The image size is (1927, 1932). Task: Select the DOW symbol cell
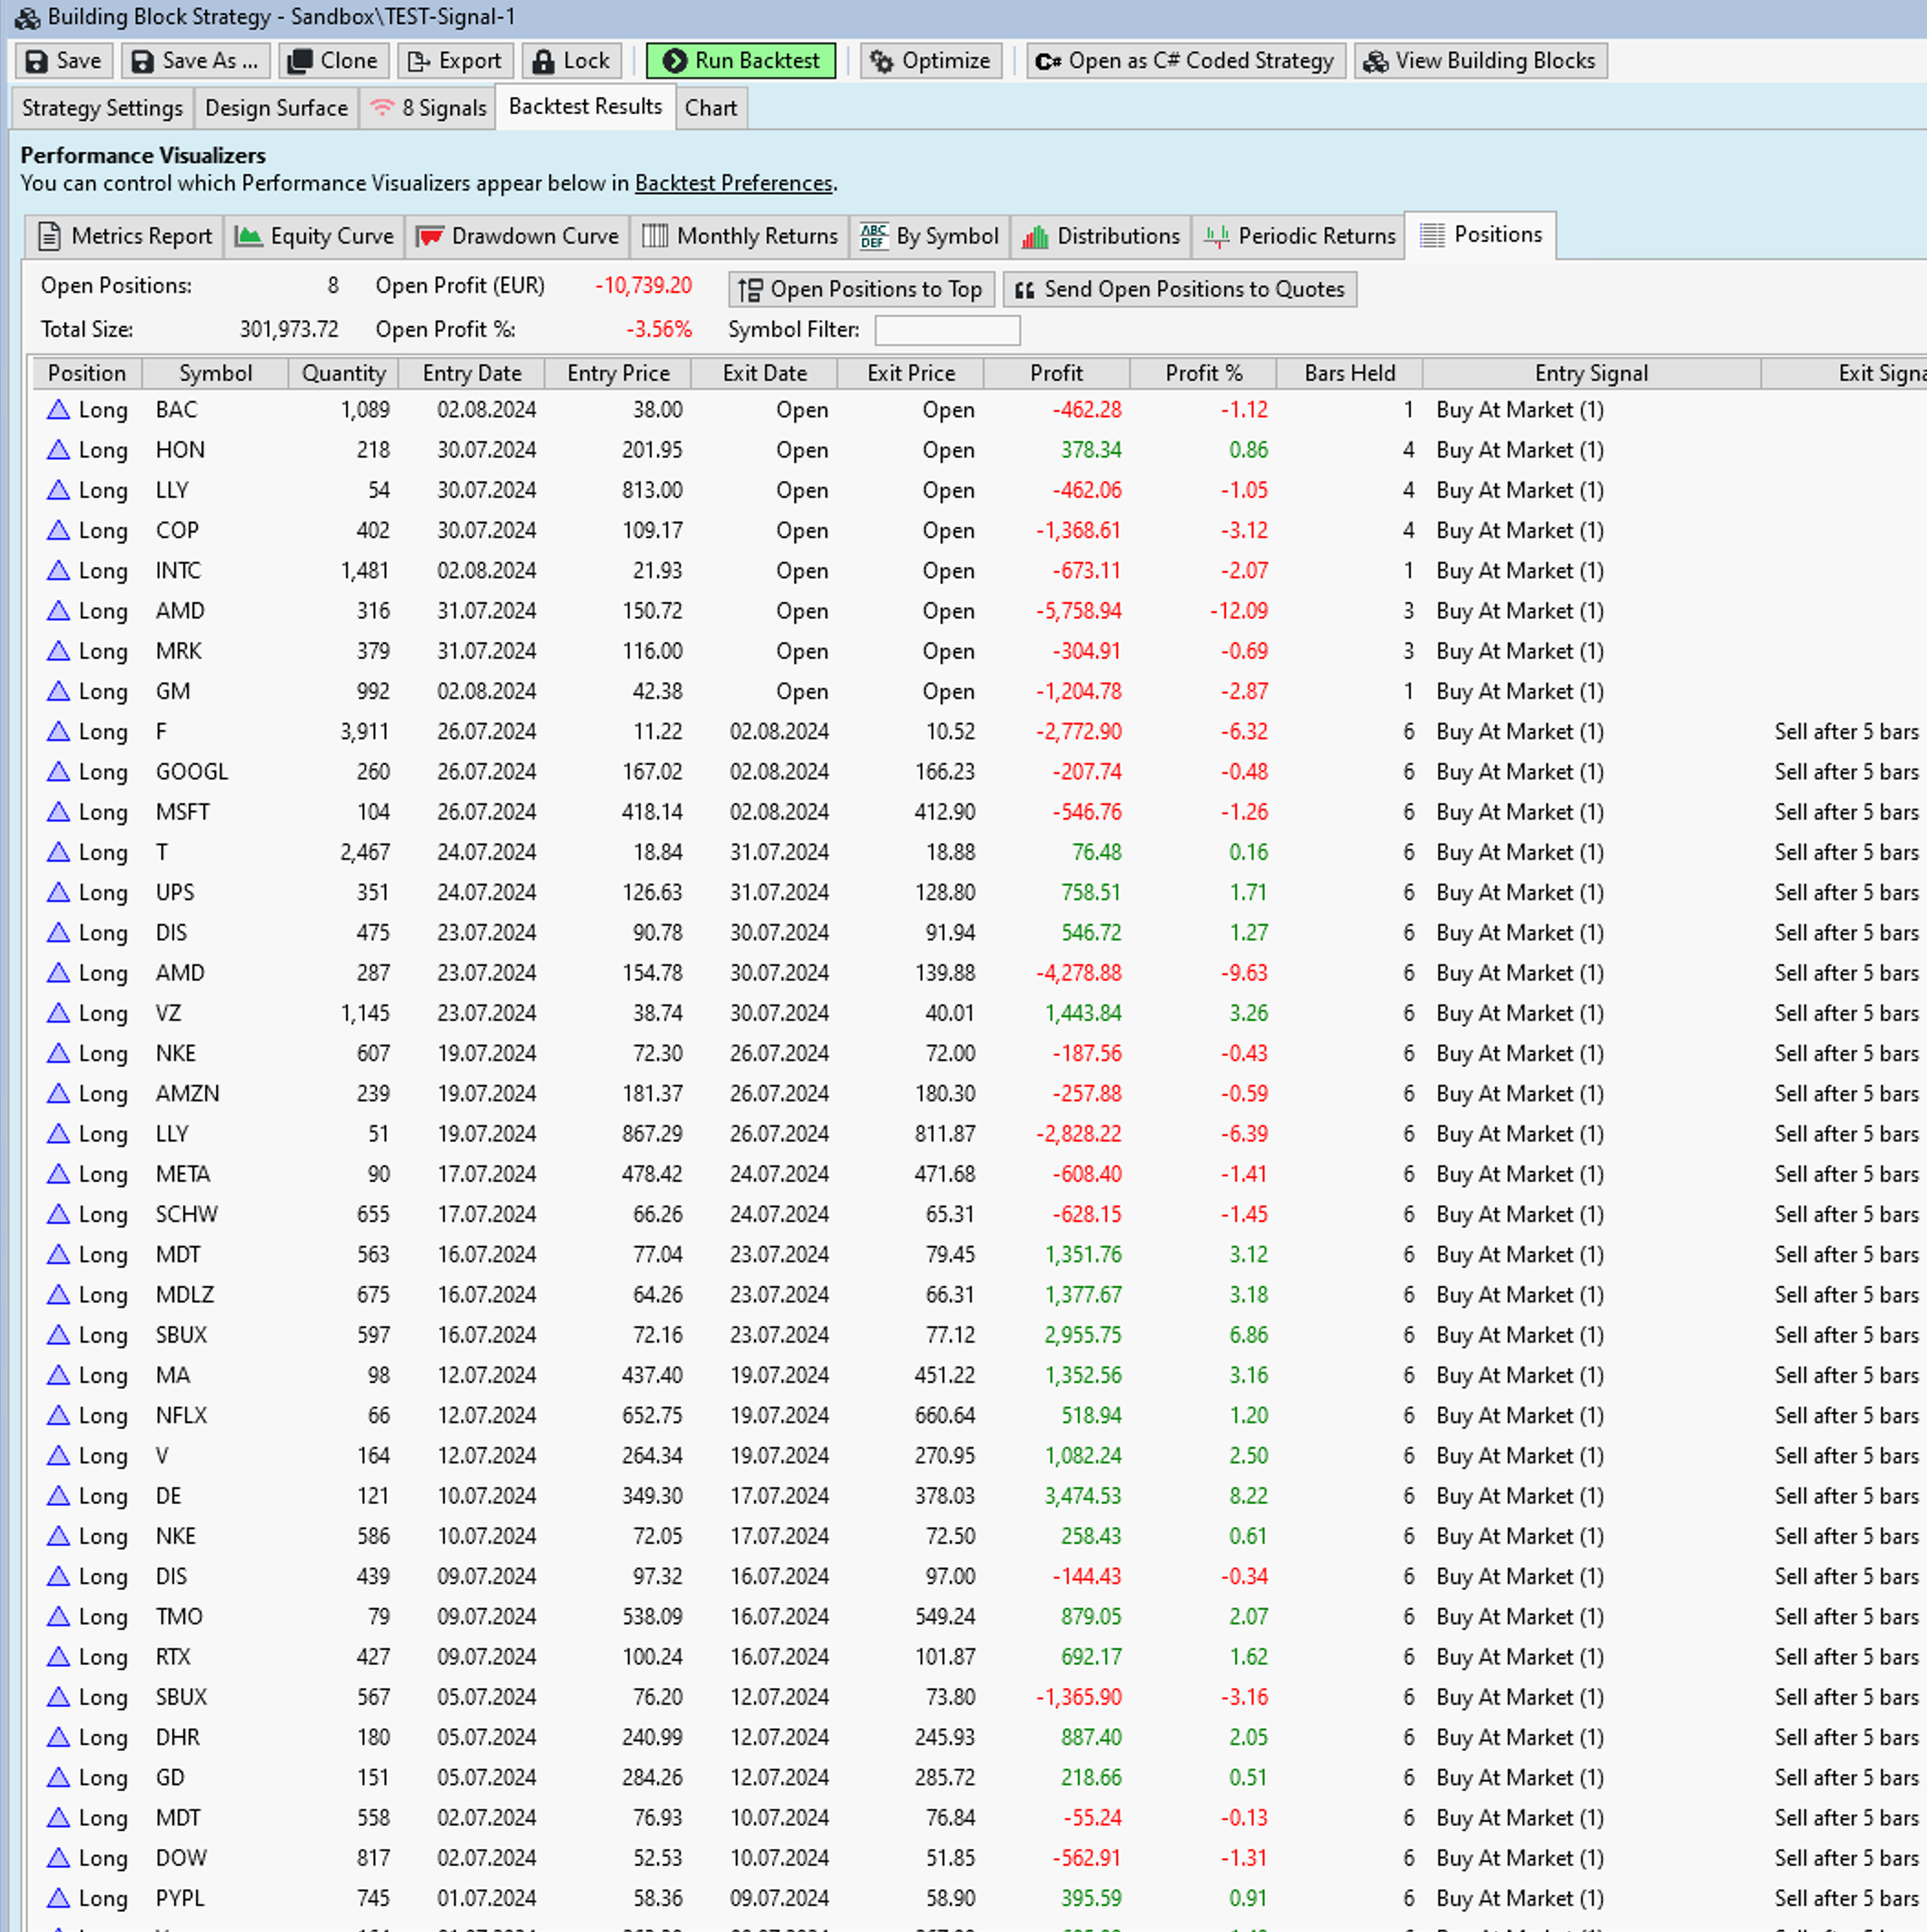[x=181, y=1858]
